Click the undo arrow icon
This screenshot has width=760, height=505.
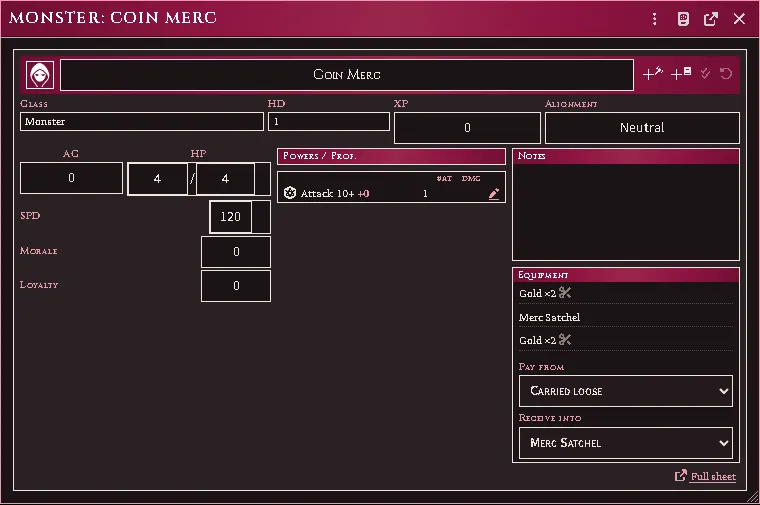(726, 74)
